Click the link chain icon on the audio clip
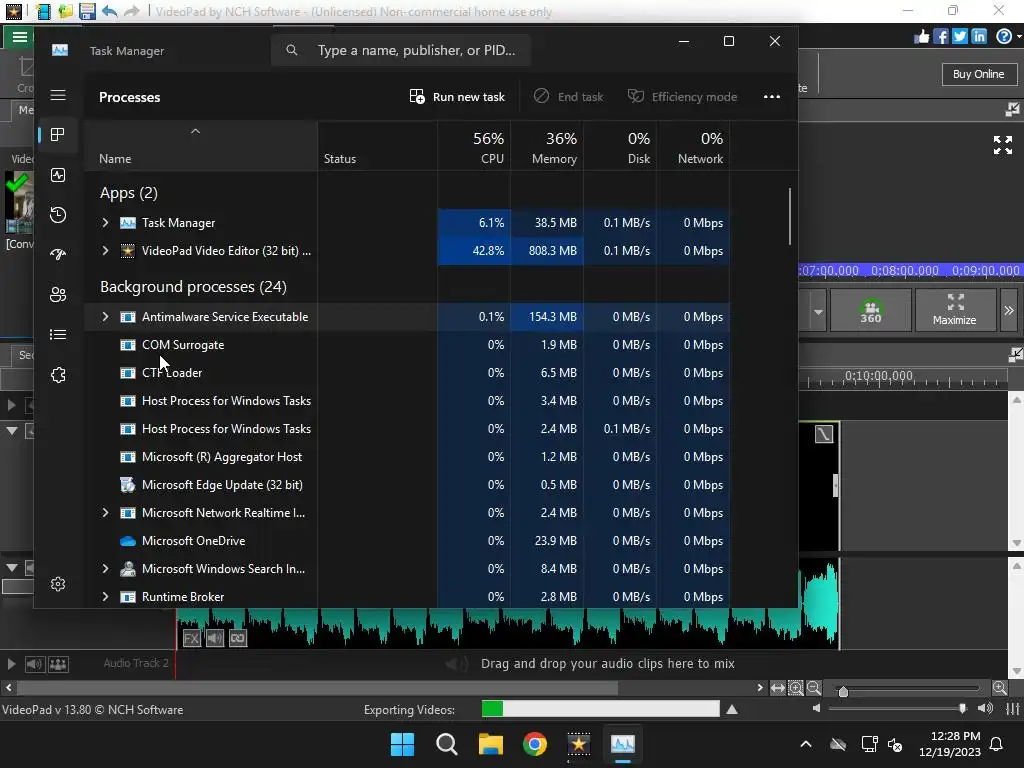 tap(238, 638)
